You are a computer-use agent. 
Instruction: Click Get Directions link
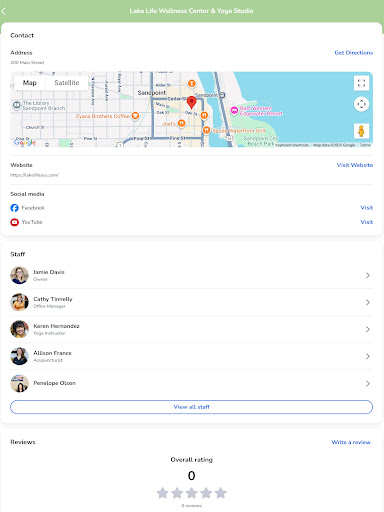354,53
